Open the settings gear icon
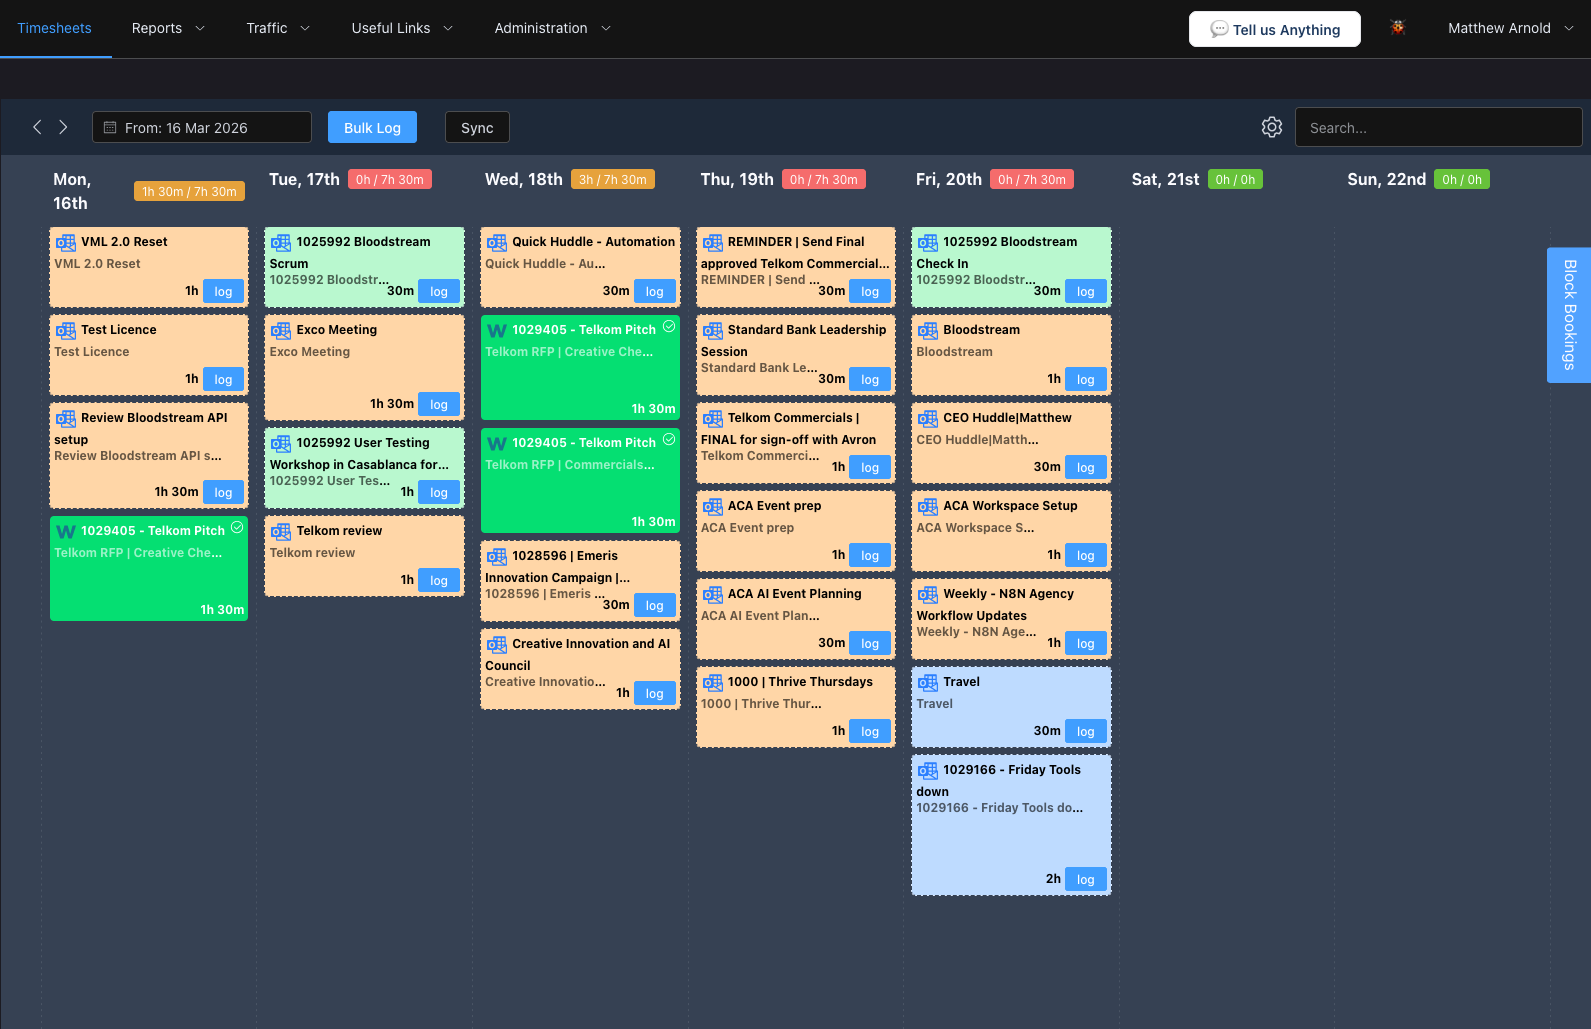The image size is (1591, 1029). (1271, 127)
